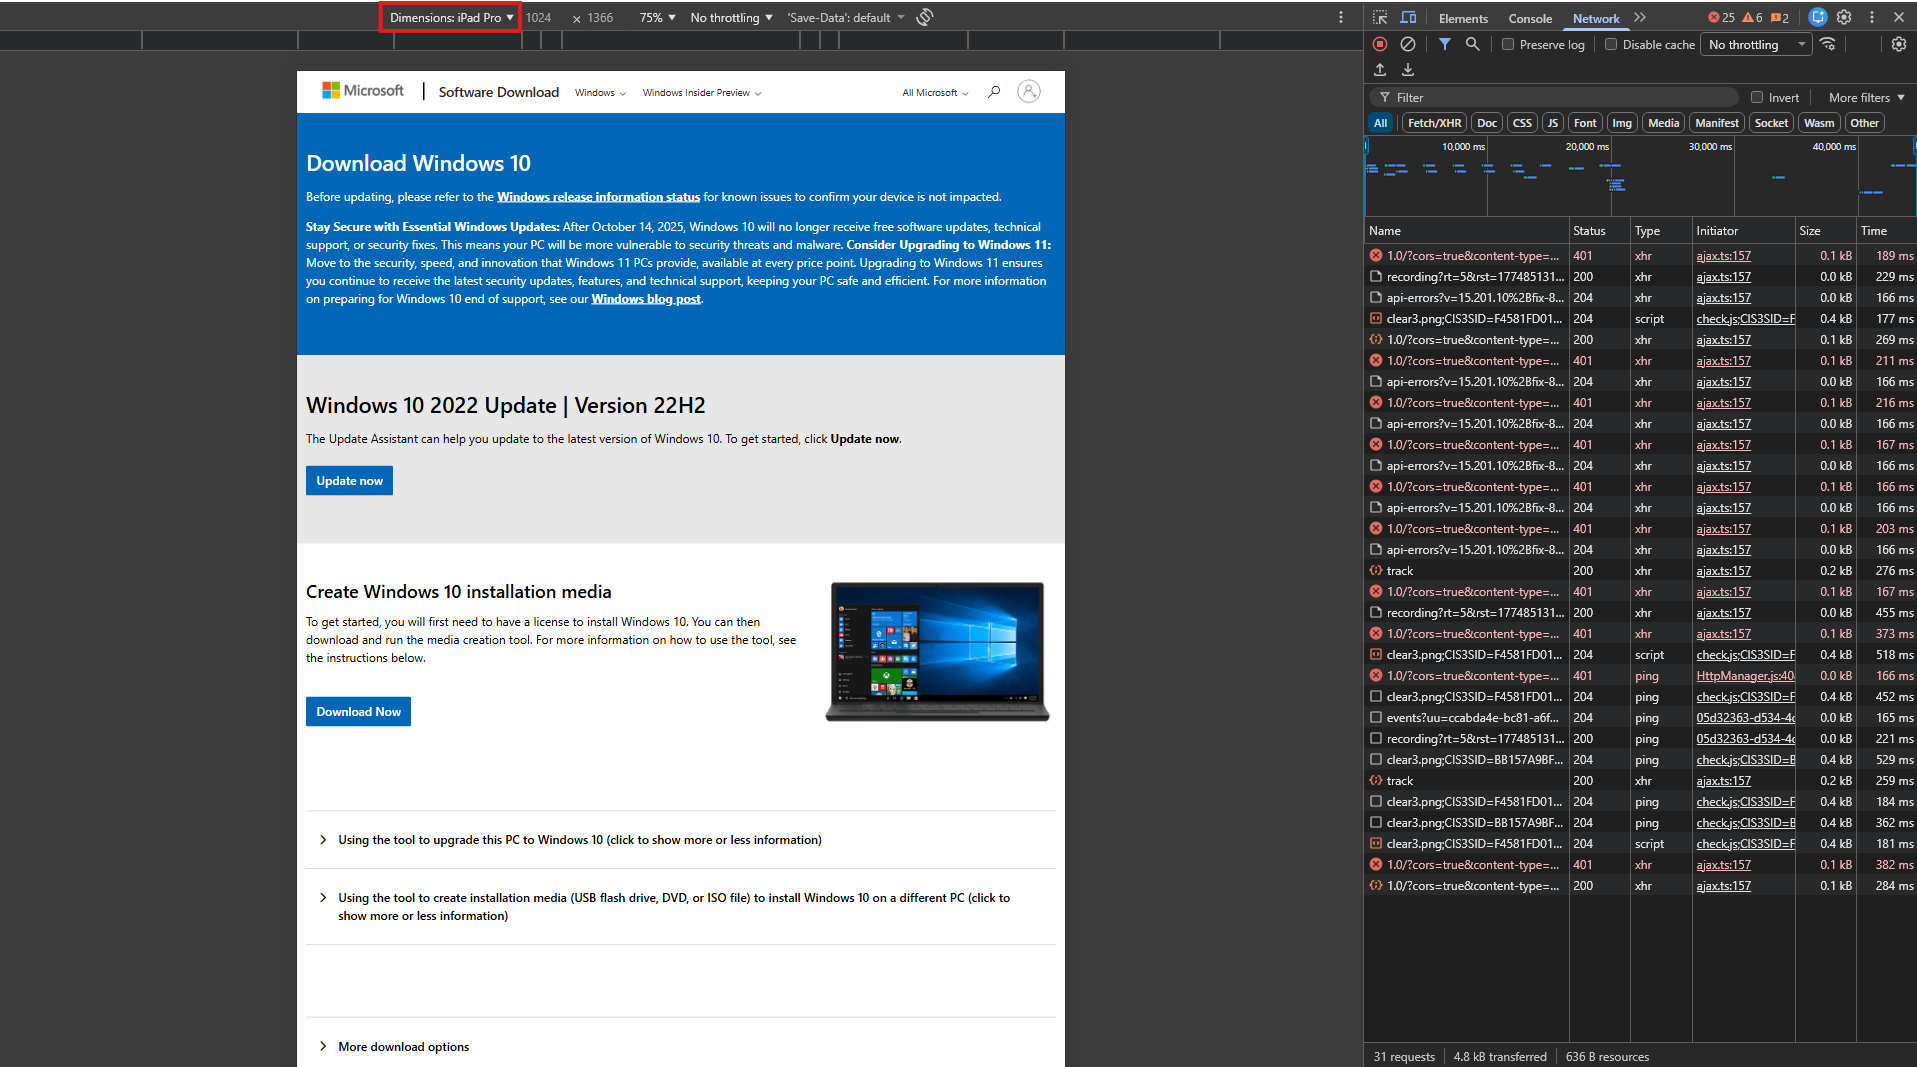The width and height of the screenshot is (1917, 1067).
Task: Toggle the device toolbar icon in DevTools
Action: pos(1408,18)
